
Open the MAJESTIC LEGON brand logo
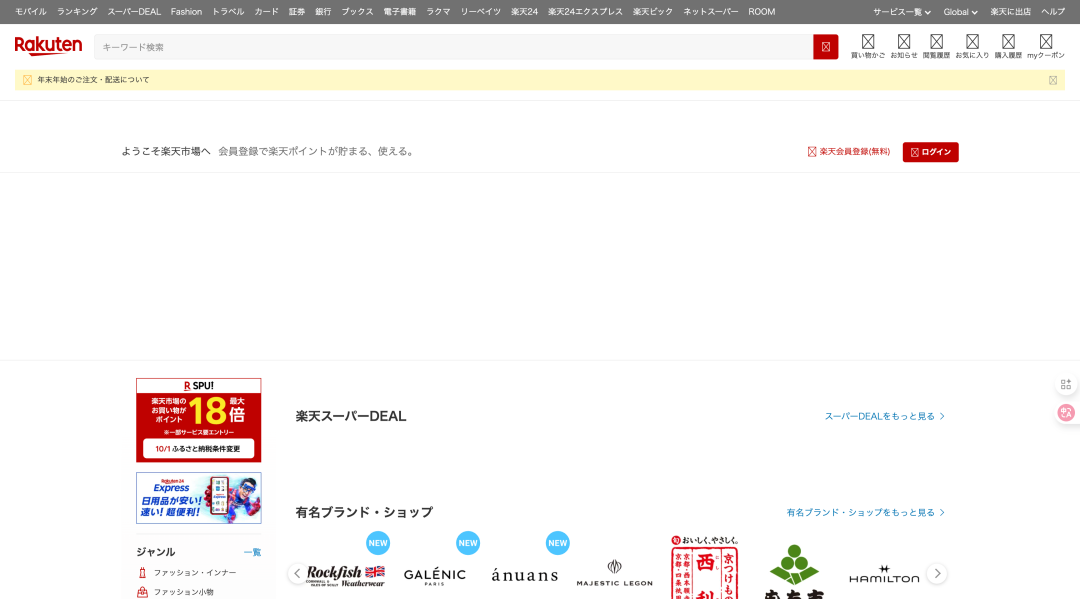pos(614,573)
